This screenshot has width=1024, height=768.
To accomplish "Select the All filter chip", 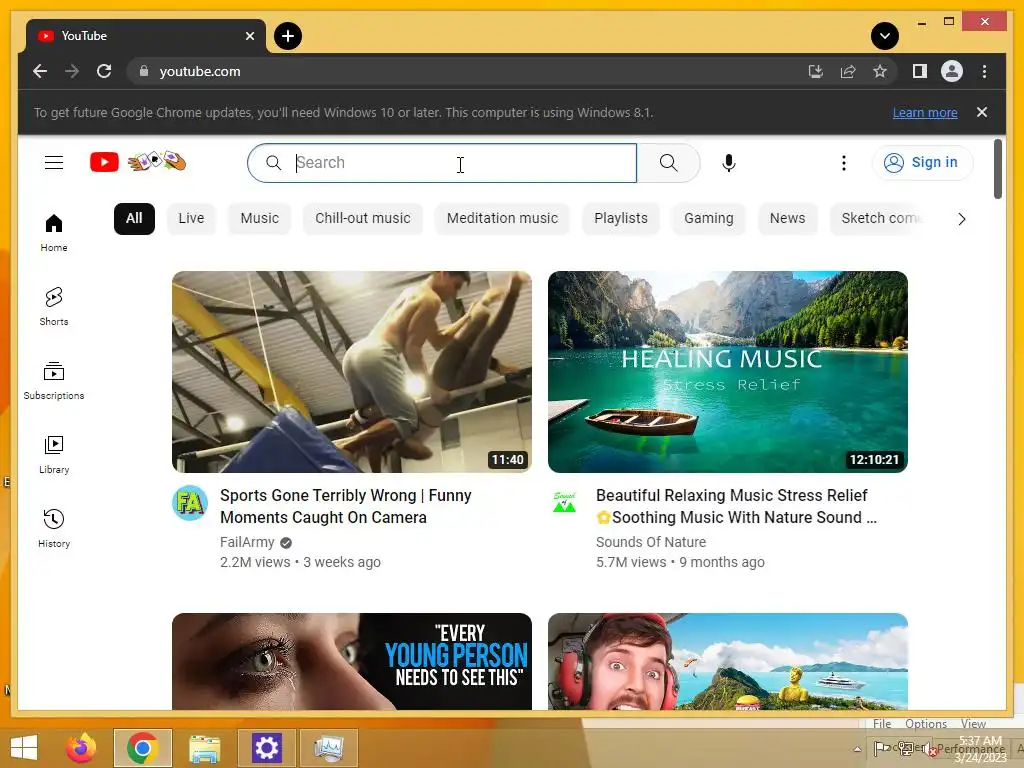I will point(134,218).
